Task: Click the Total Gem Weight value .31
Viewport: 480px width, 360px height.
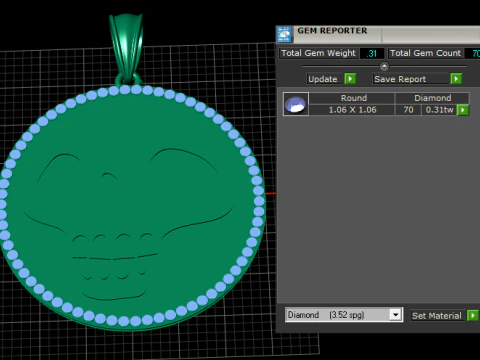Action: tap(372, 53)
